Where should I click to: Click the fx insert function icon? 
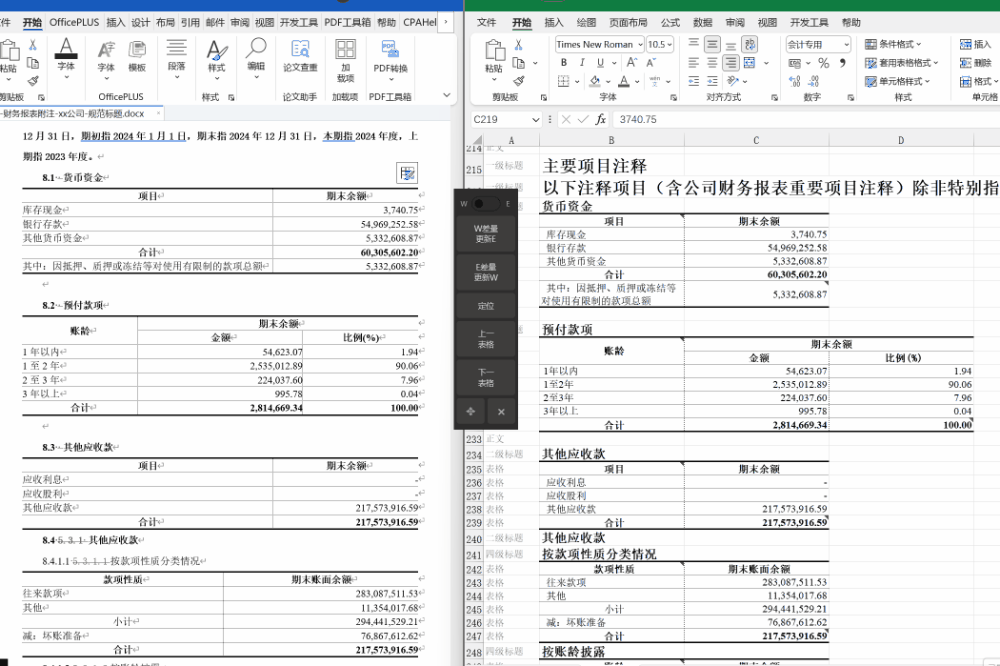(600, 119)
